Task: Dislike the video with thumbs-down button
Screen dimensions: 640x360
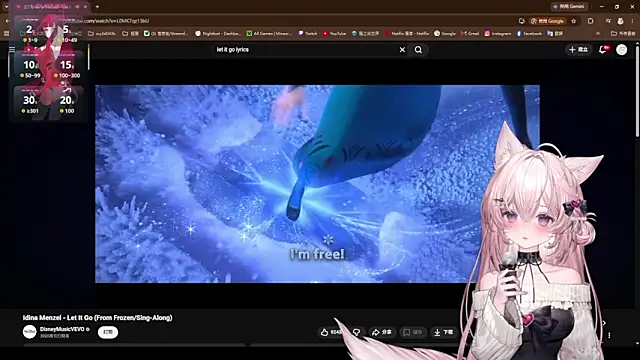Action: pos(356,332)
